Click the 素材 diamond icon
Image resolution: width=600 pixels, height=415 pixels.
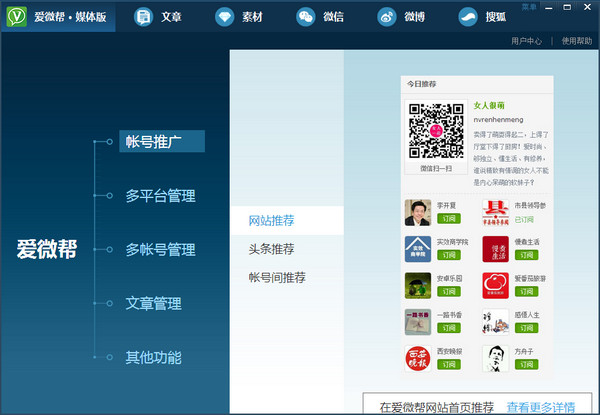[x=225, y=17]
